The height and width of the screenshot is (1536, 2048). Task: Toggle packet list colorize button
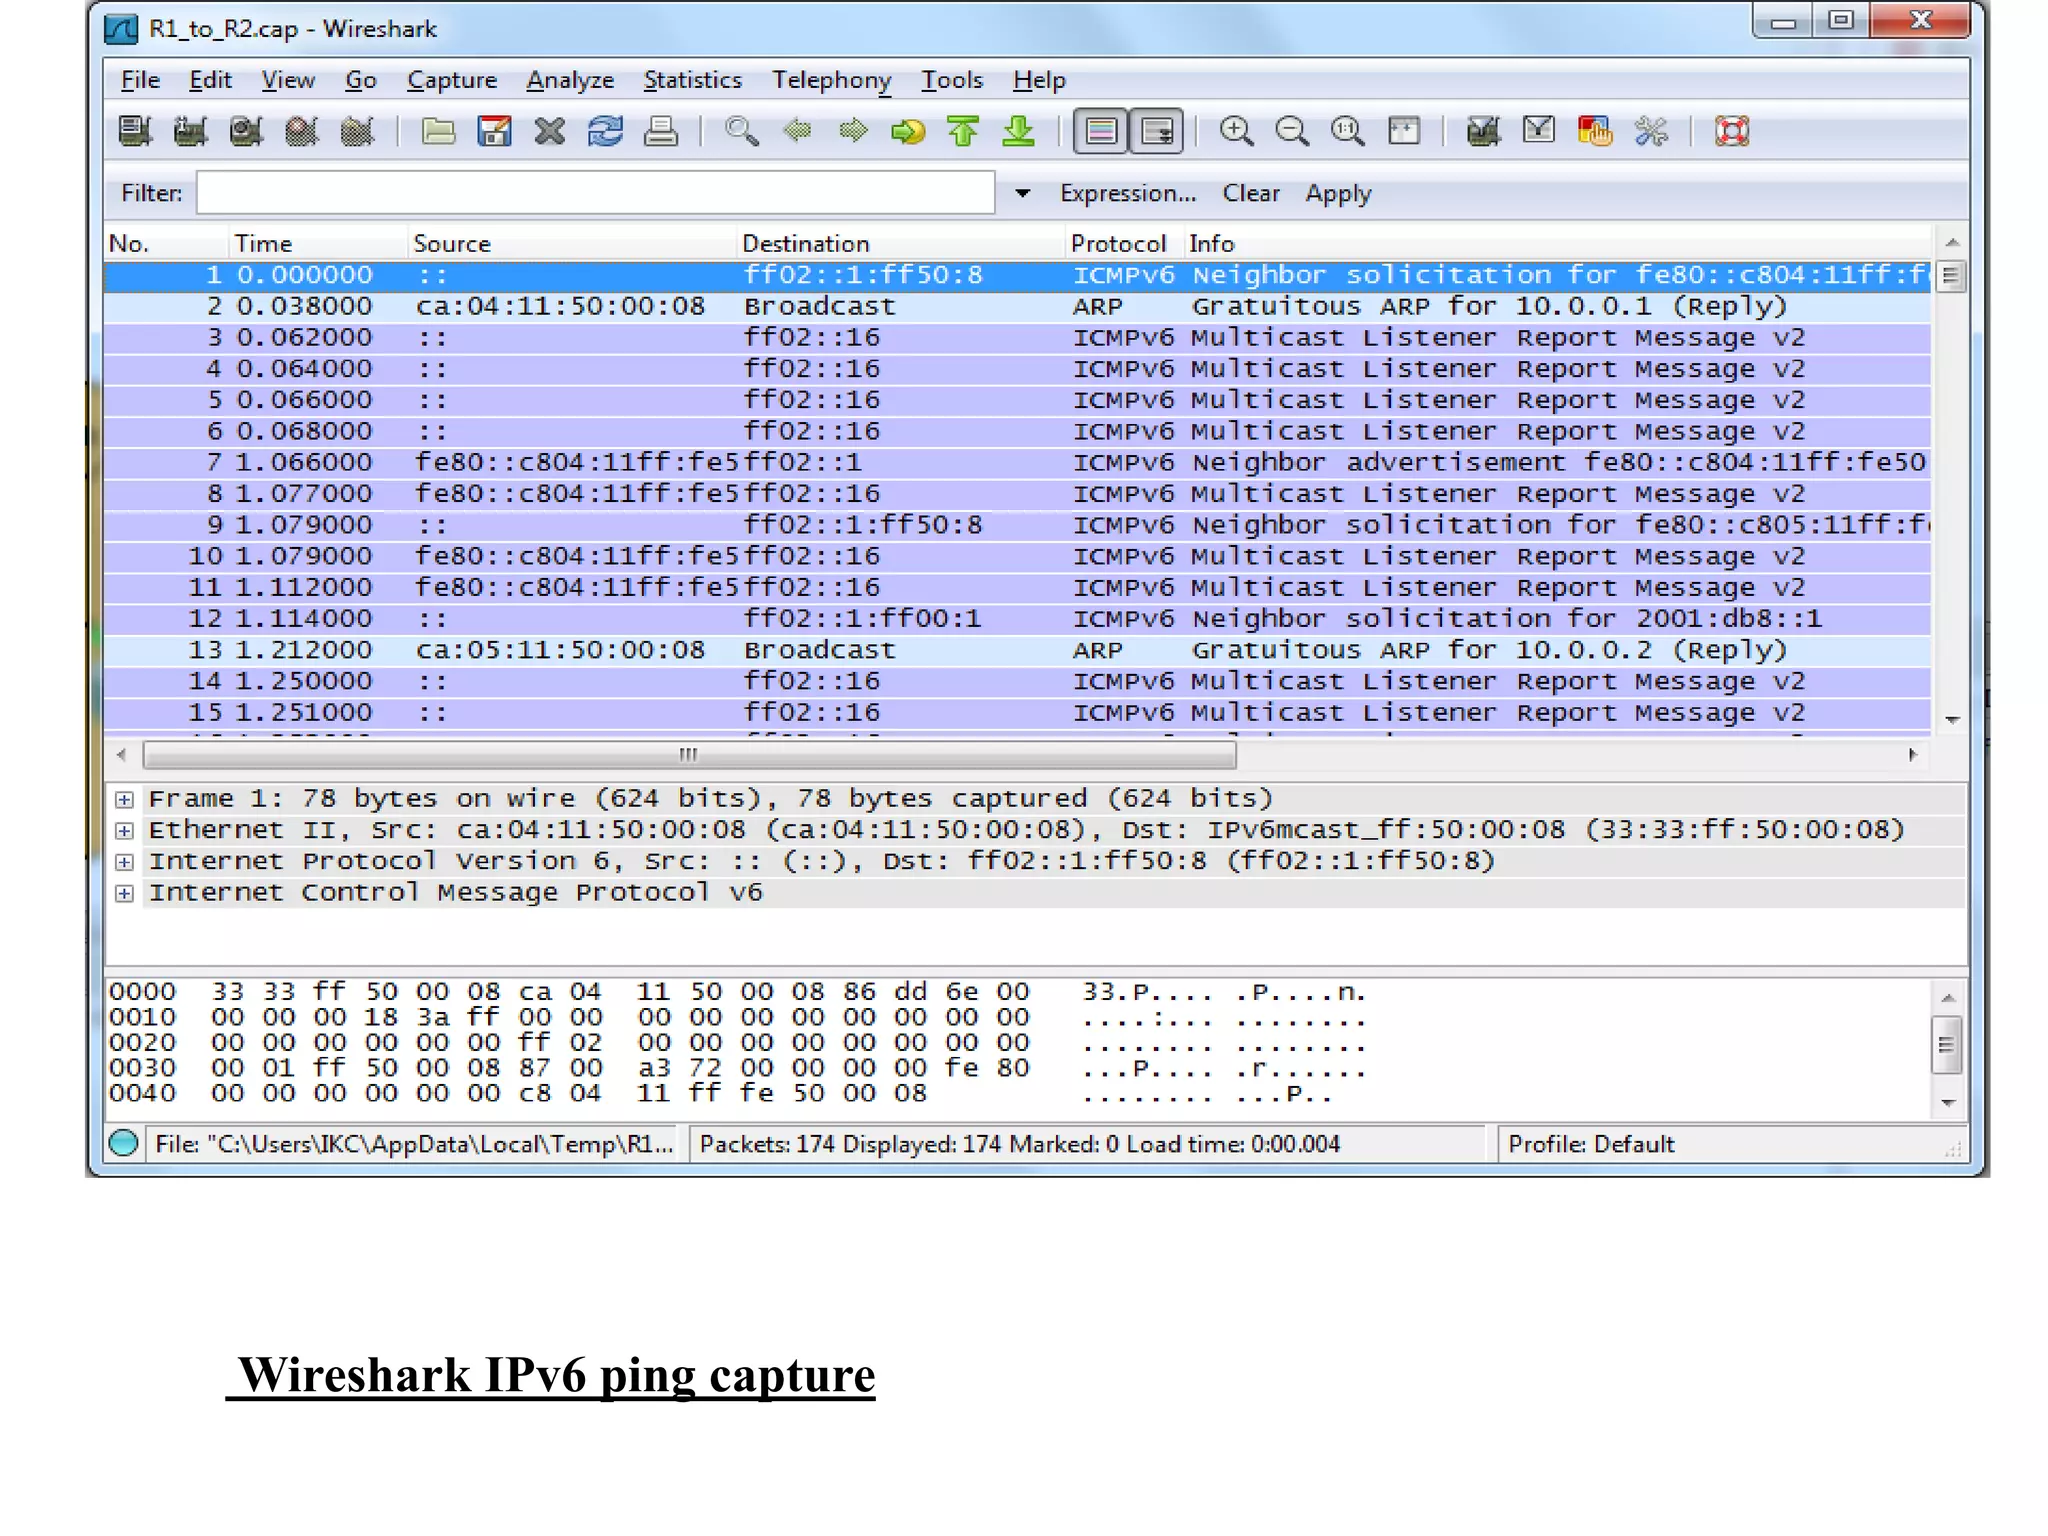pyautogui.click(x=1101, y=131)
